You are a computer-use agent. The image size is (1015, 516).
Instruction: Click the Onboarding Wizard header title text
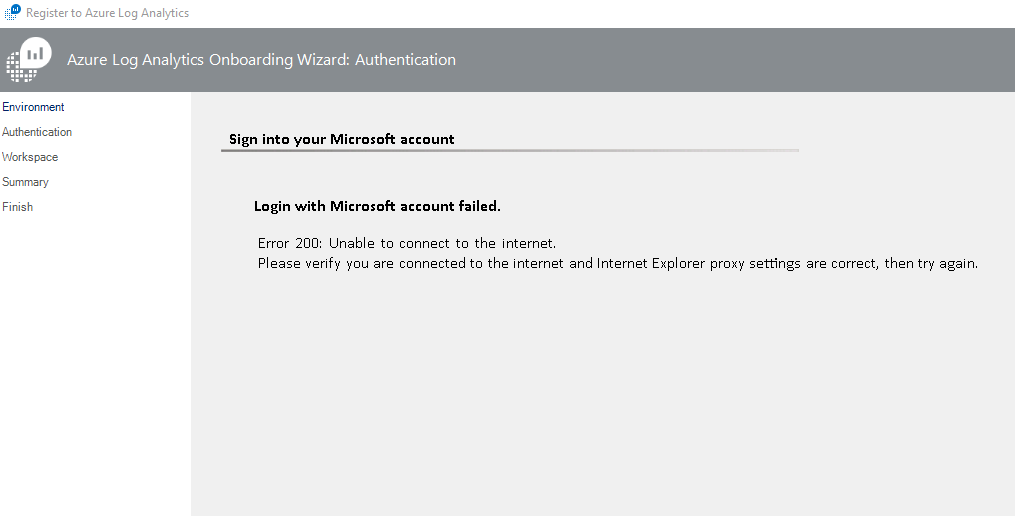[262, 60]
